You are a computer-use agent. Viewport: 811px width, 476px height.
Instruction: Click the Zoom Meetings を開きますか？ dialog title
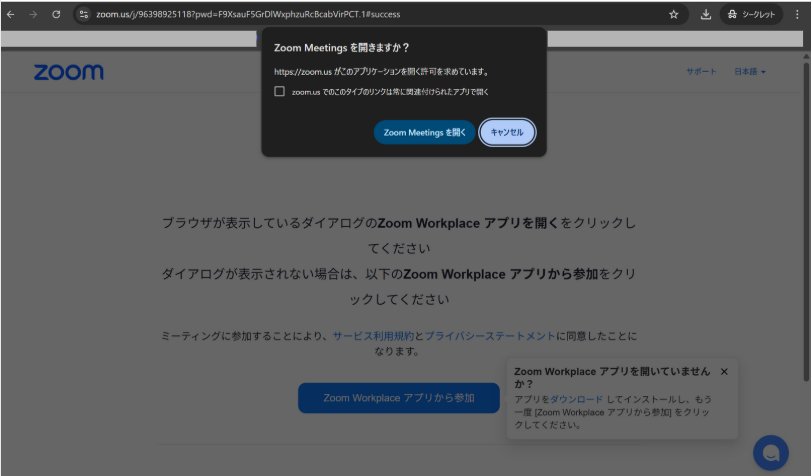click(x=341, y=48)
